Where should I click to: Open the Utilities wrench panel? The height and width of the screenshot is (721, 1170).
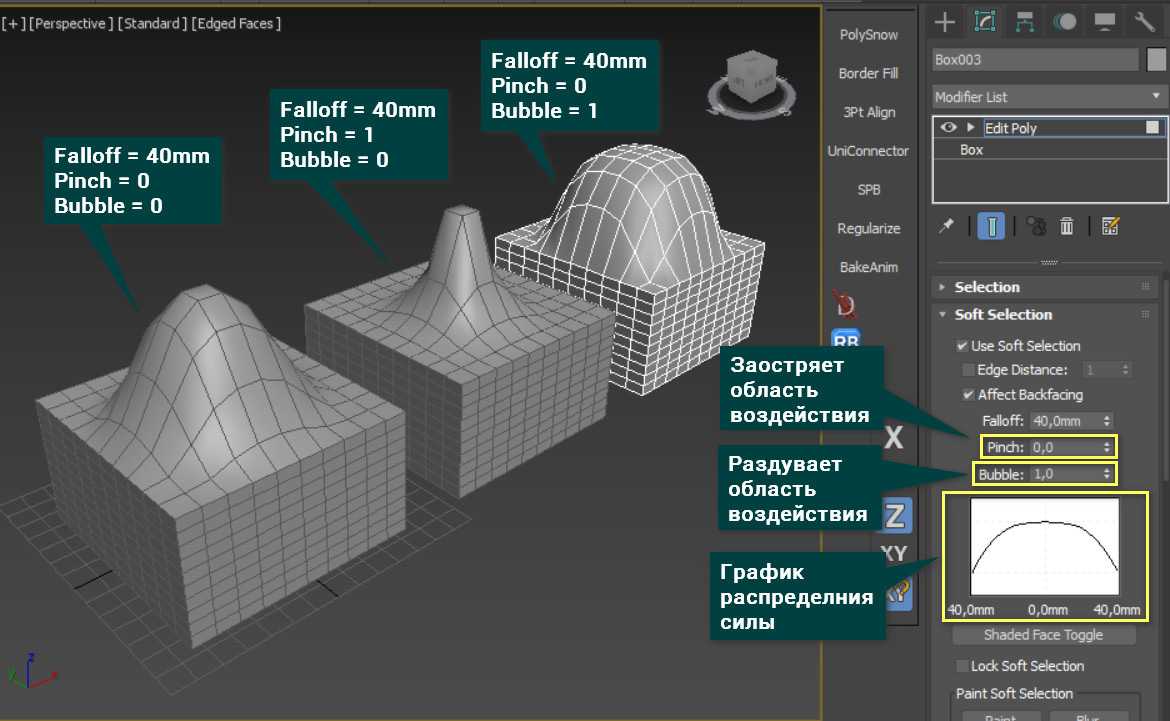[1144, 21]
